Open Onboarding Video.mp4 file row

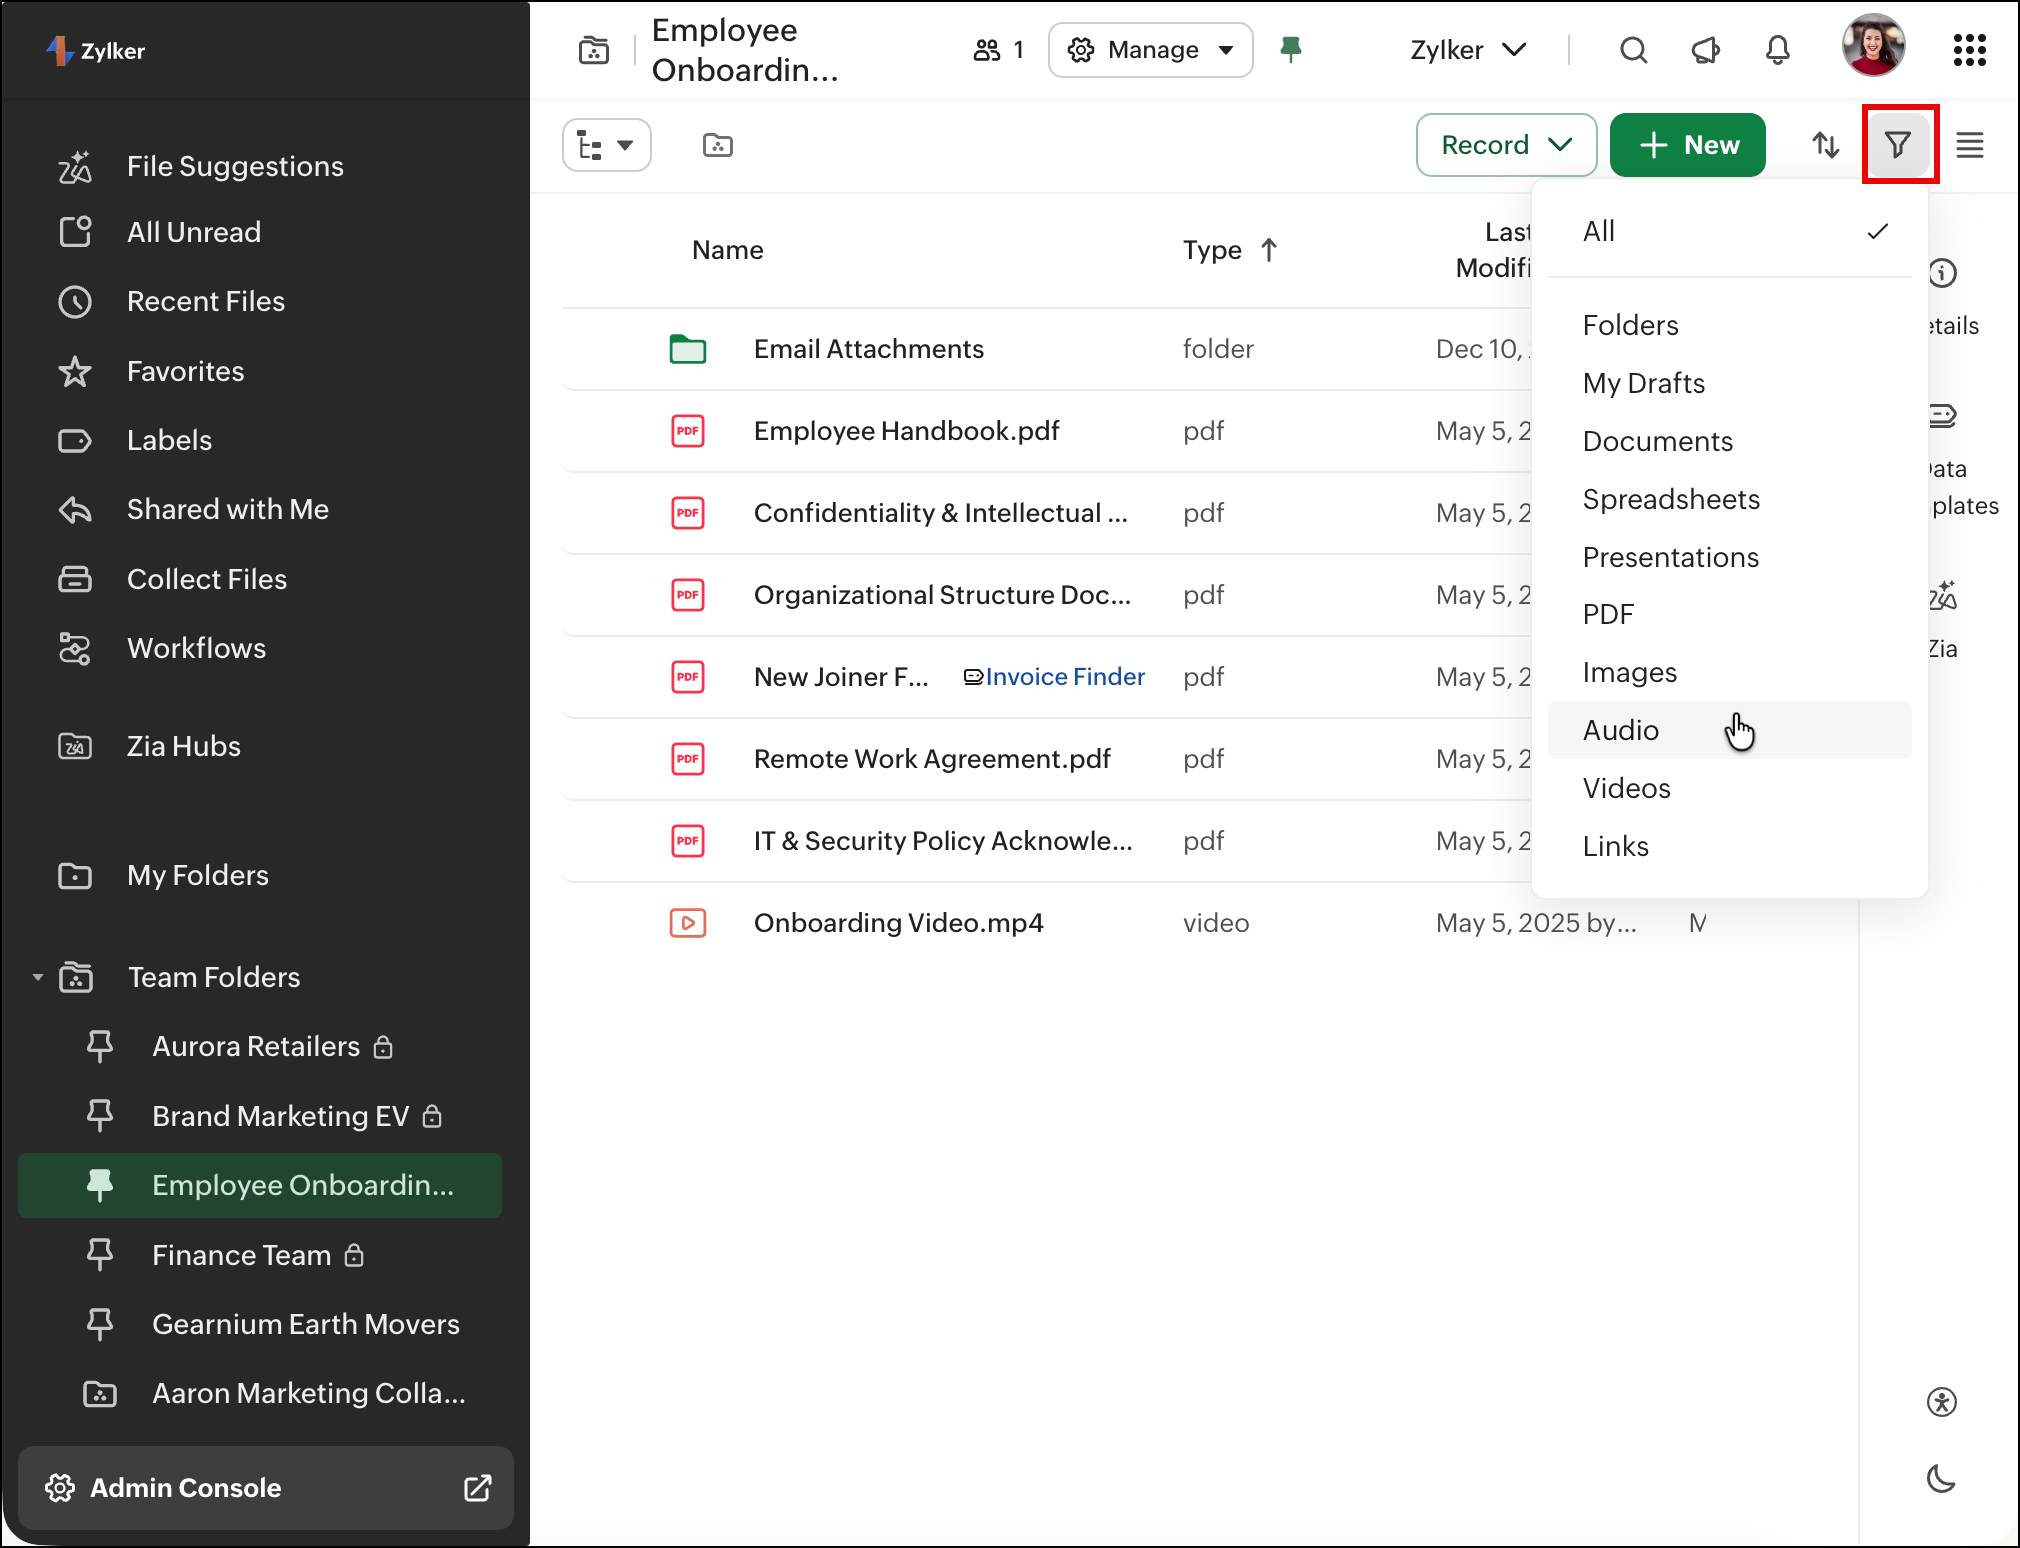[x=898, y=923]
